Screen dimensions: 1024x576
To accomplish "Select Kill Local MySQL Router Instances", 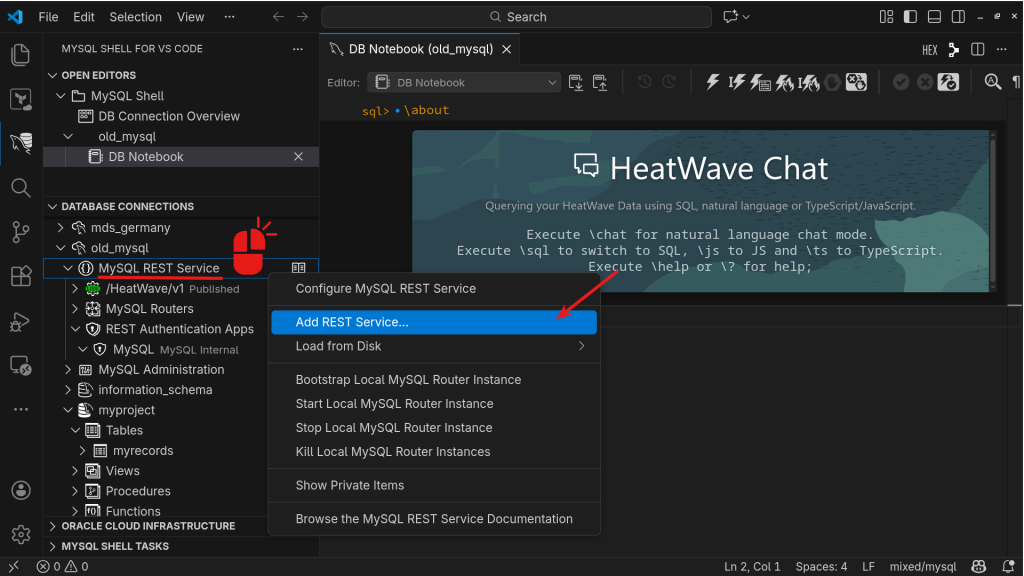I will point(434,452).
